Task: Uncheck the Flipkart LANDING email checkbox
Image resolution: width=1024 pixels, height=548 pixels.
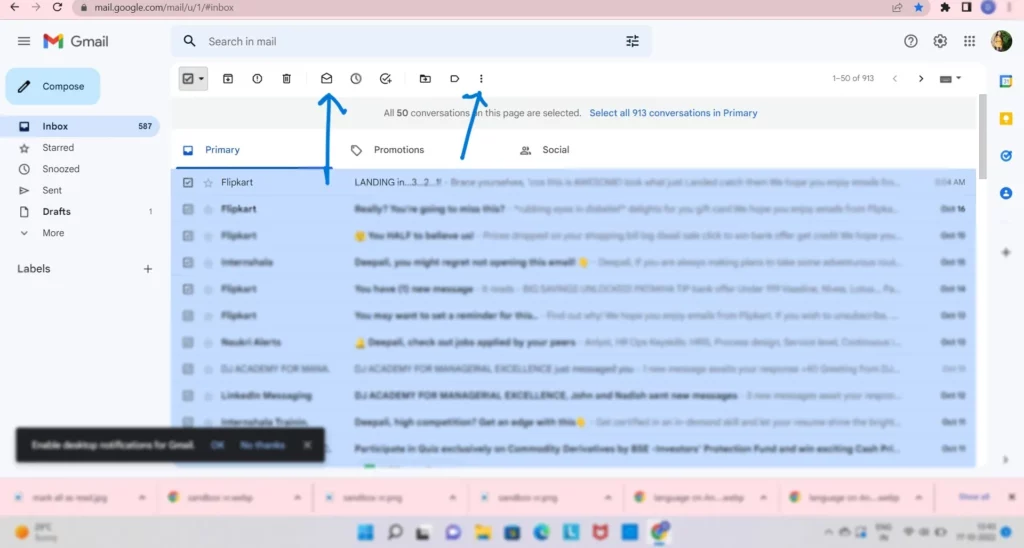Action: tap(188, 182)
